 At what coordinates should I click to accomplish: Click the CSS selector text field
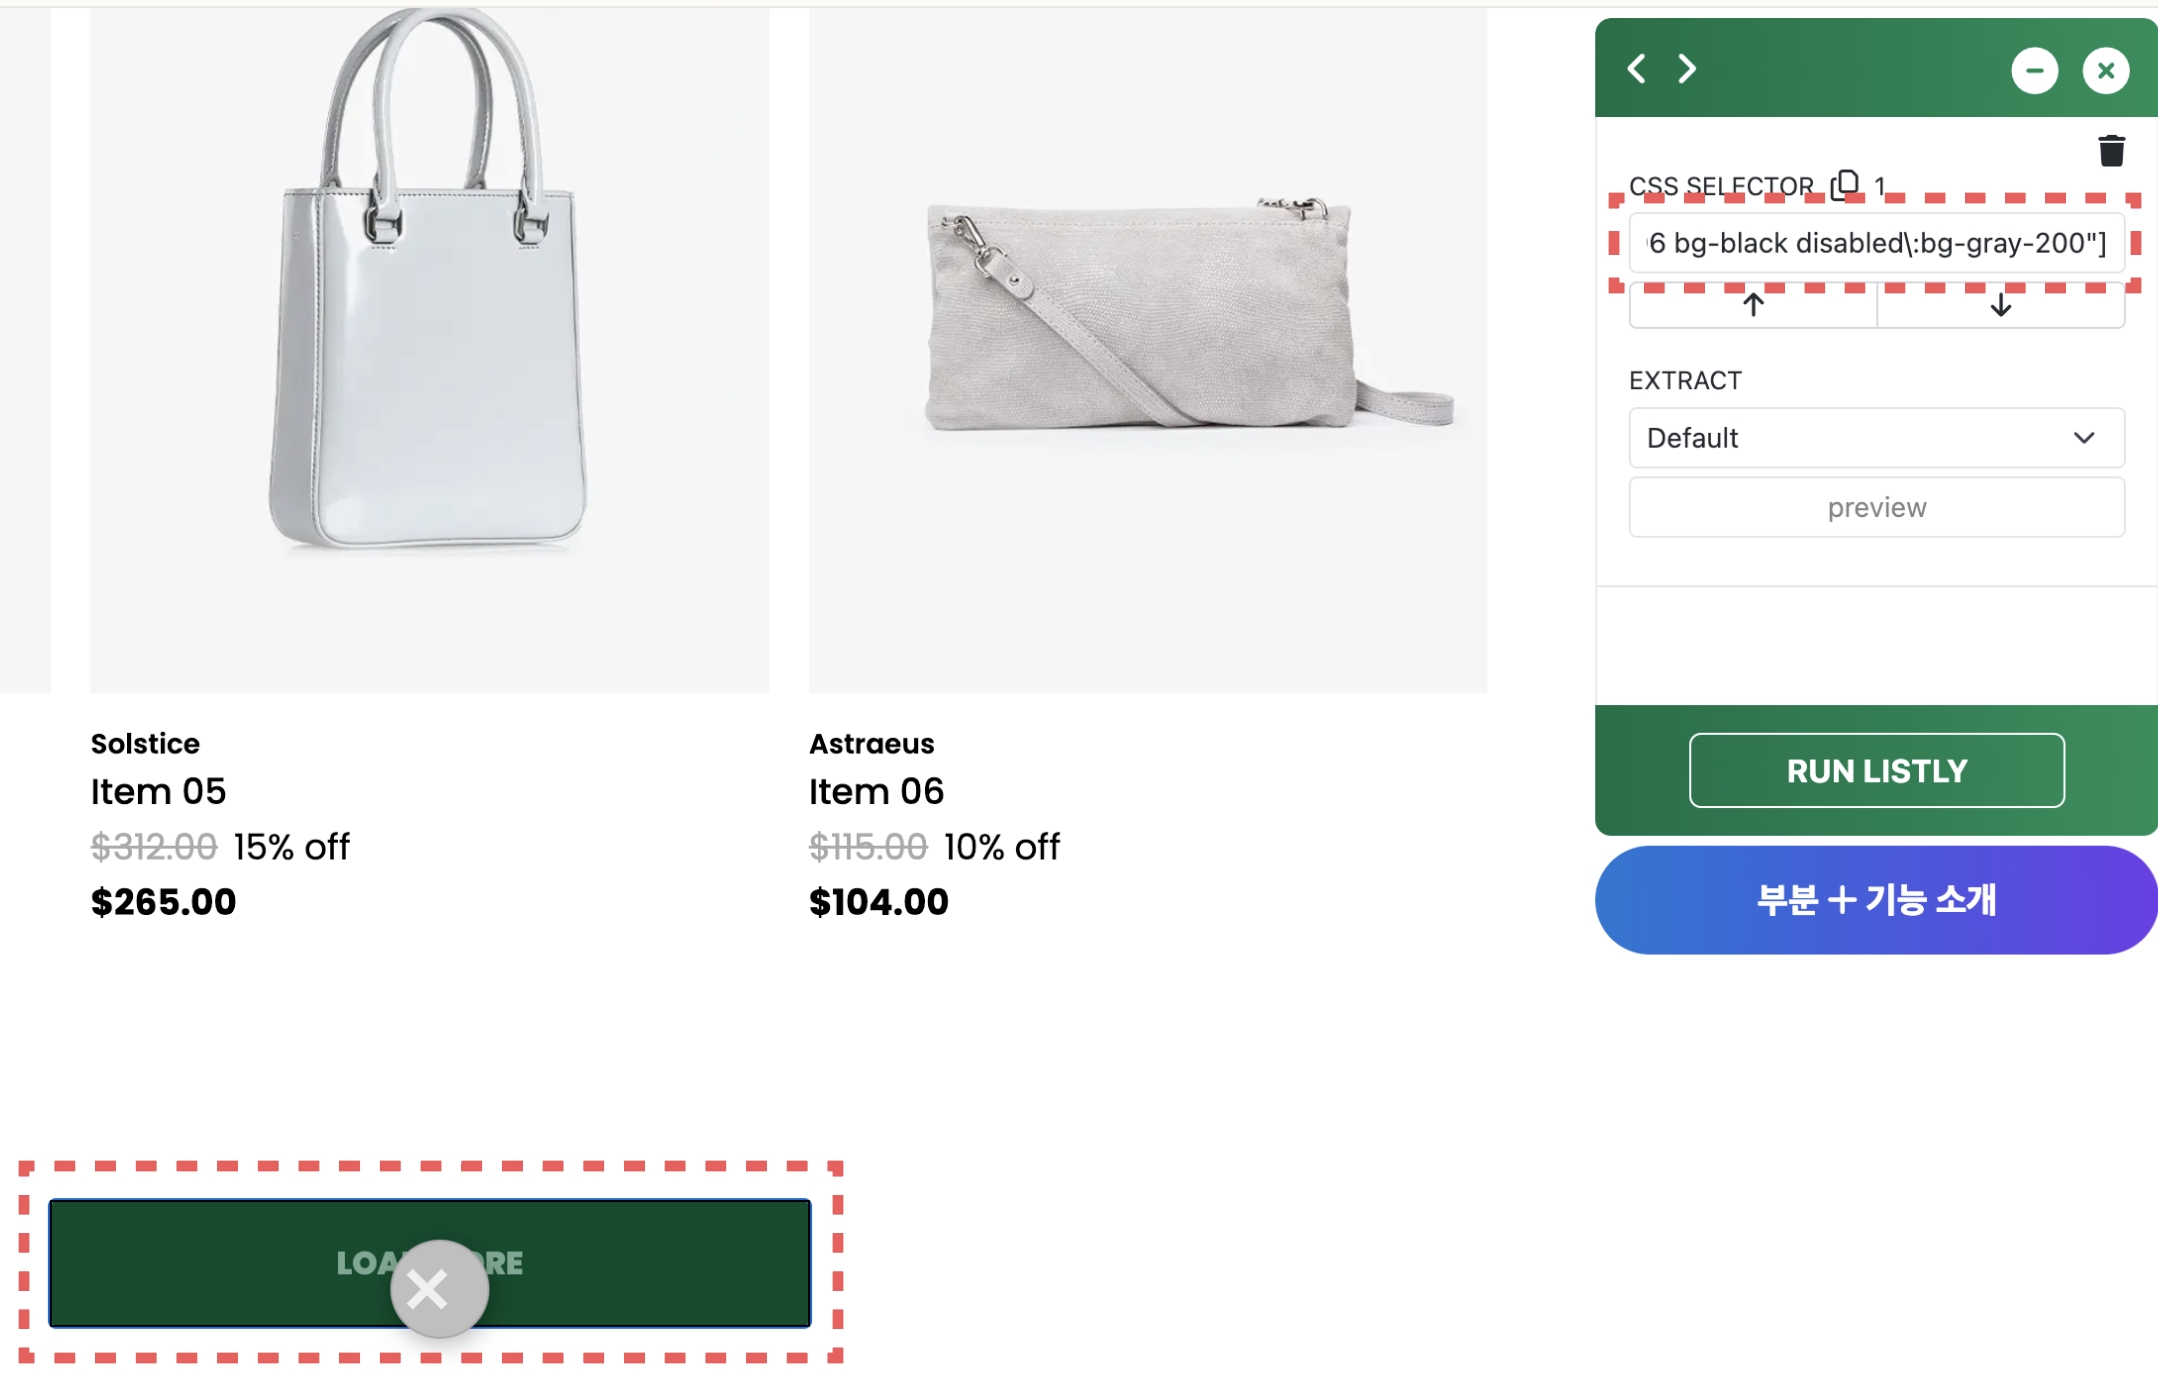(1876, 243)
